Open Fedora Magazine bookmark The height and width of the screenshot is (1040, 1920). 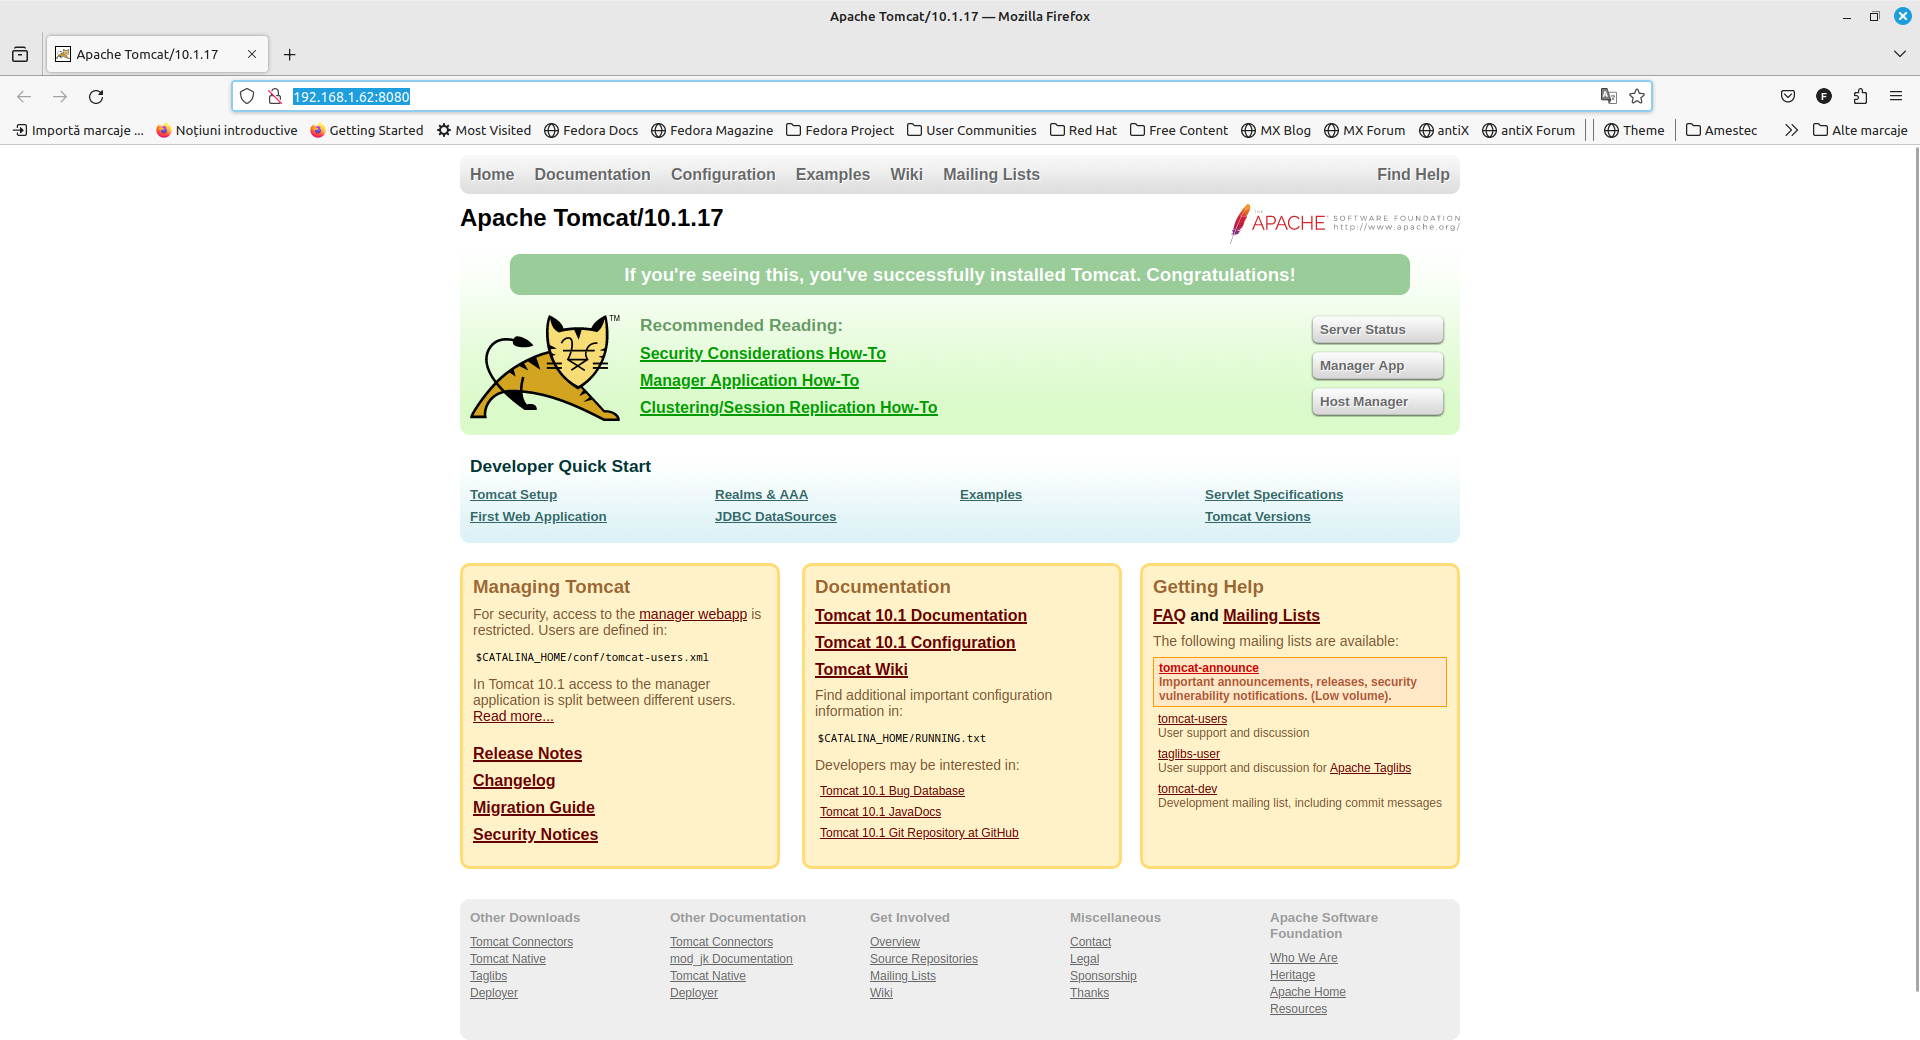point(712,130)
